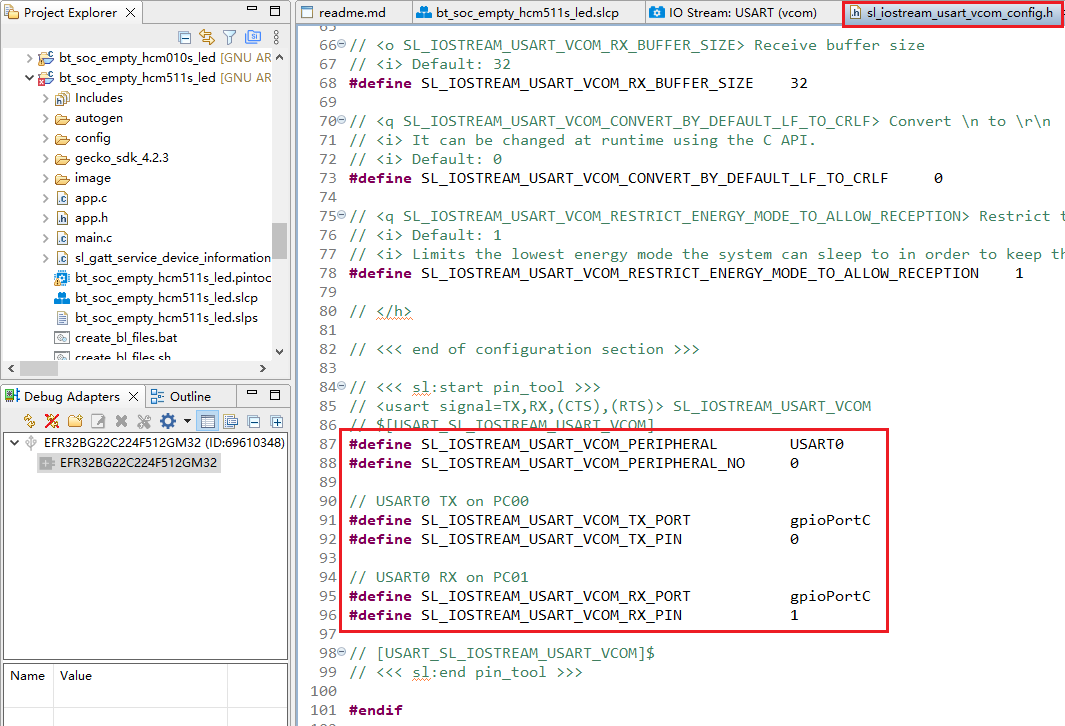The height and width of the screenshot is (726, 1065).
Task: Enable link editor with Project Explorer
Action: 207,37
